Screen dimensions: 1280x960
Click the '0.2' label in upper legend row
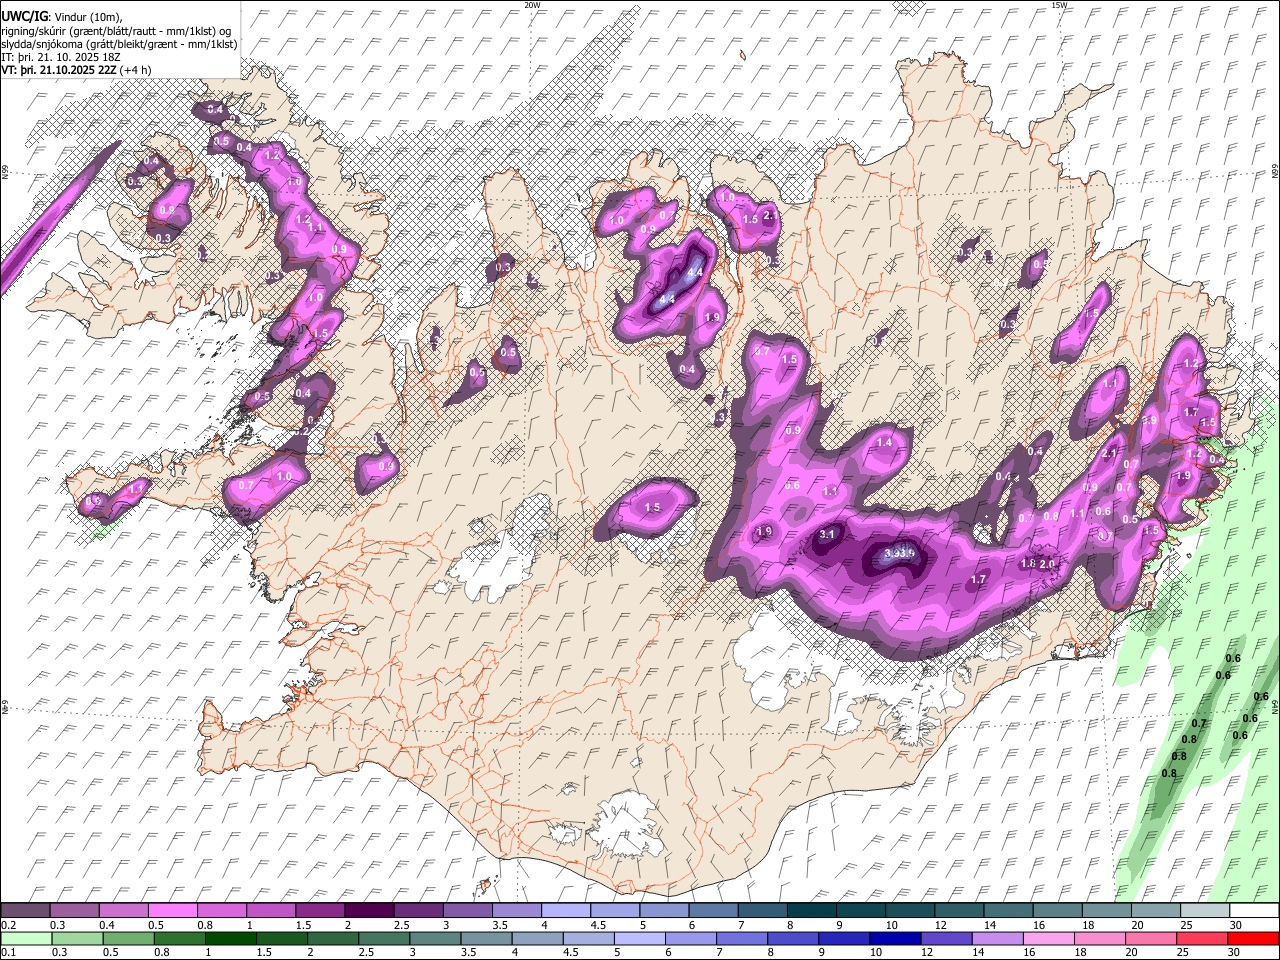coord(9,925)
